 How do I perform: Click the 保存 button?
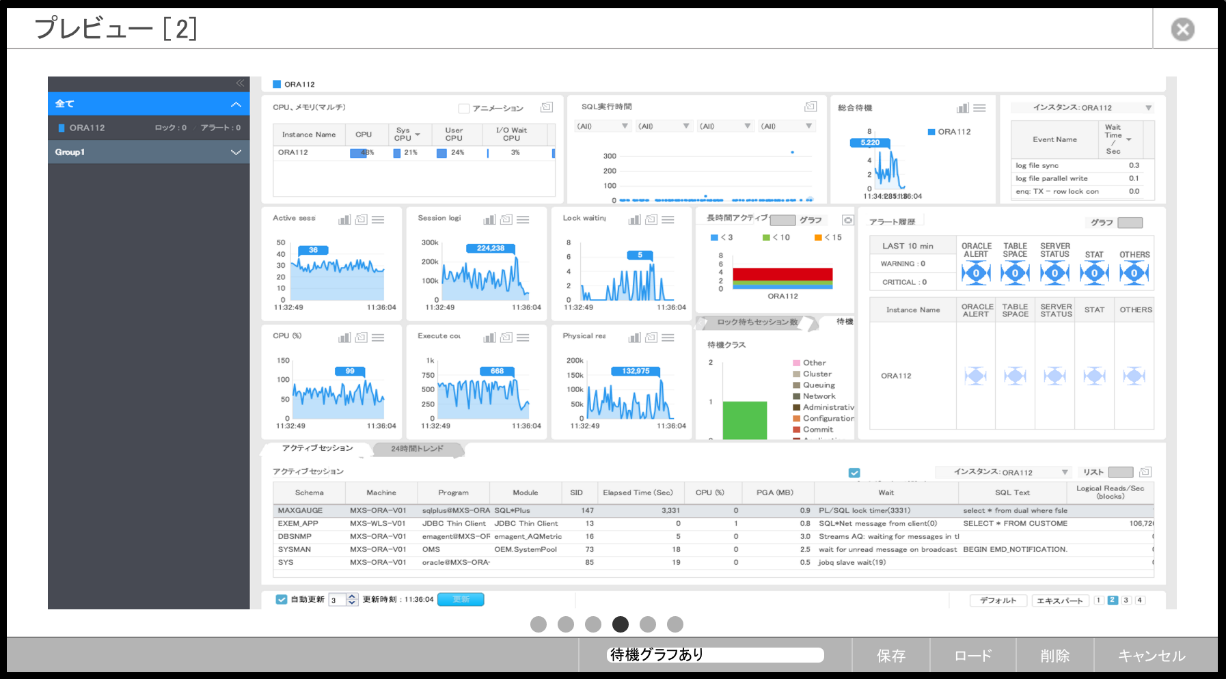coord(891,656)
